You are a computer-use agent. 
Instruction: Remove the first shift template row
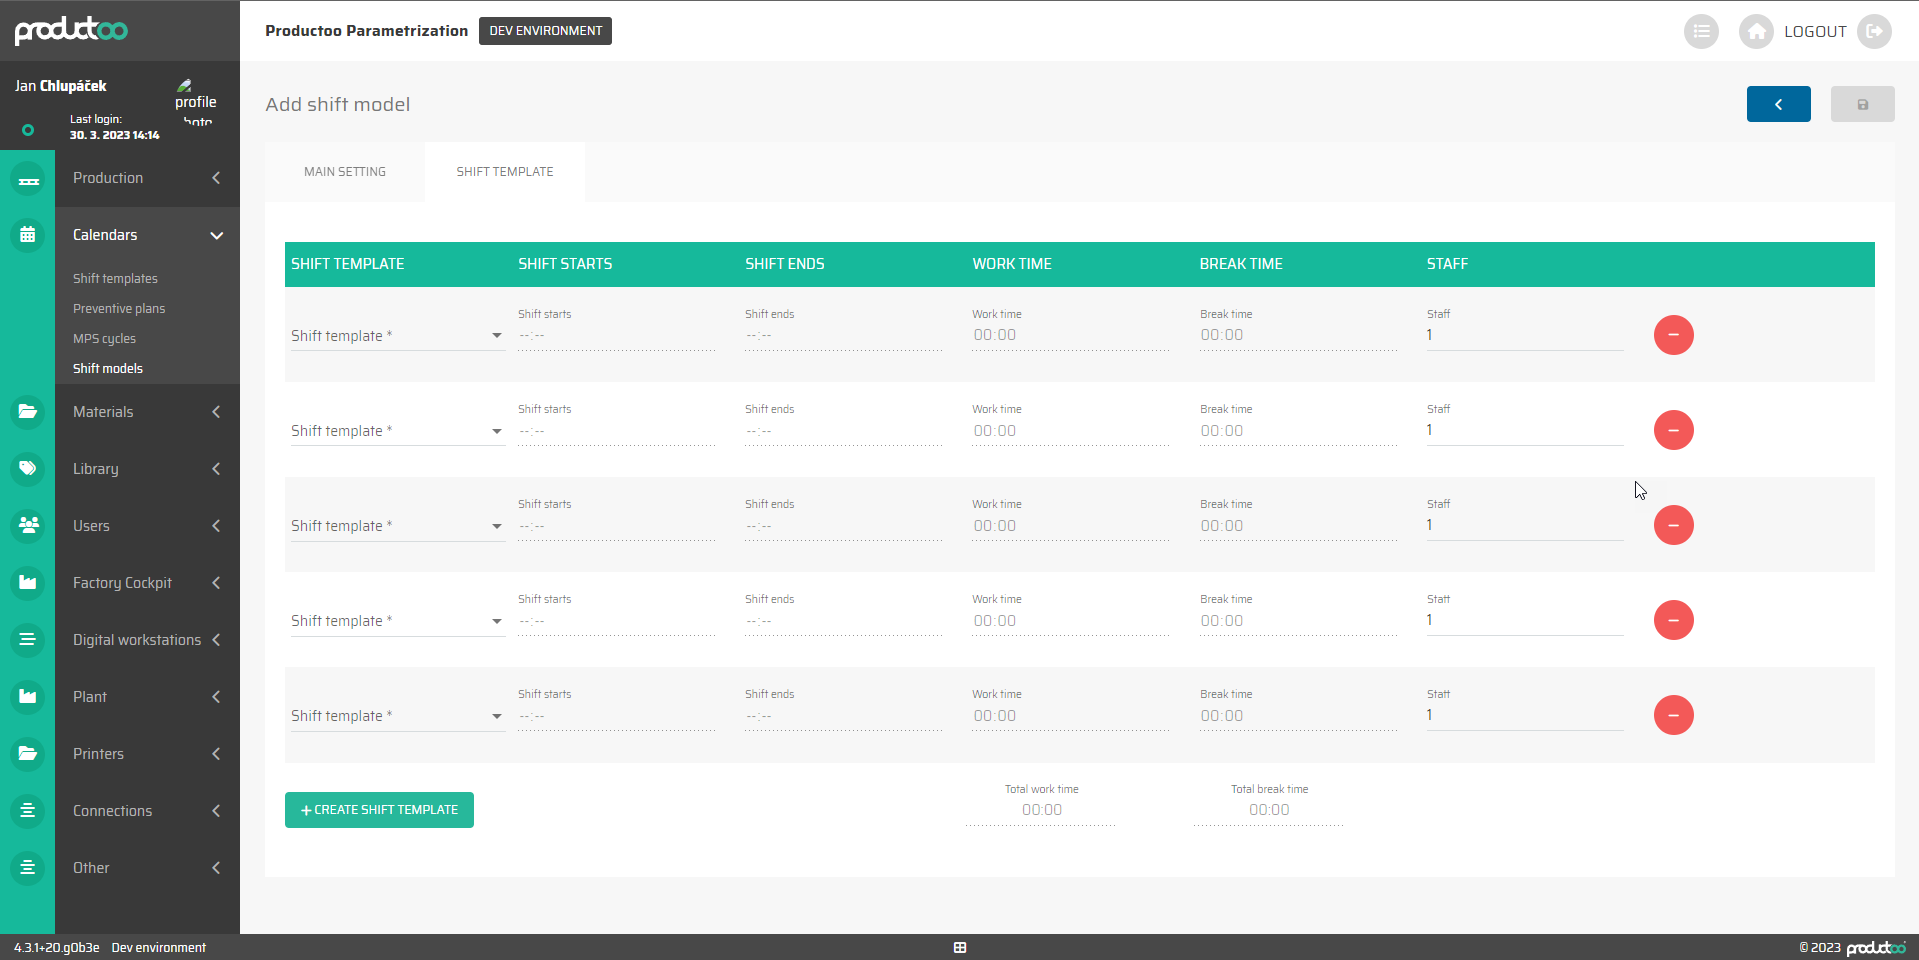1673,335
